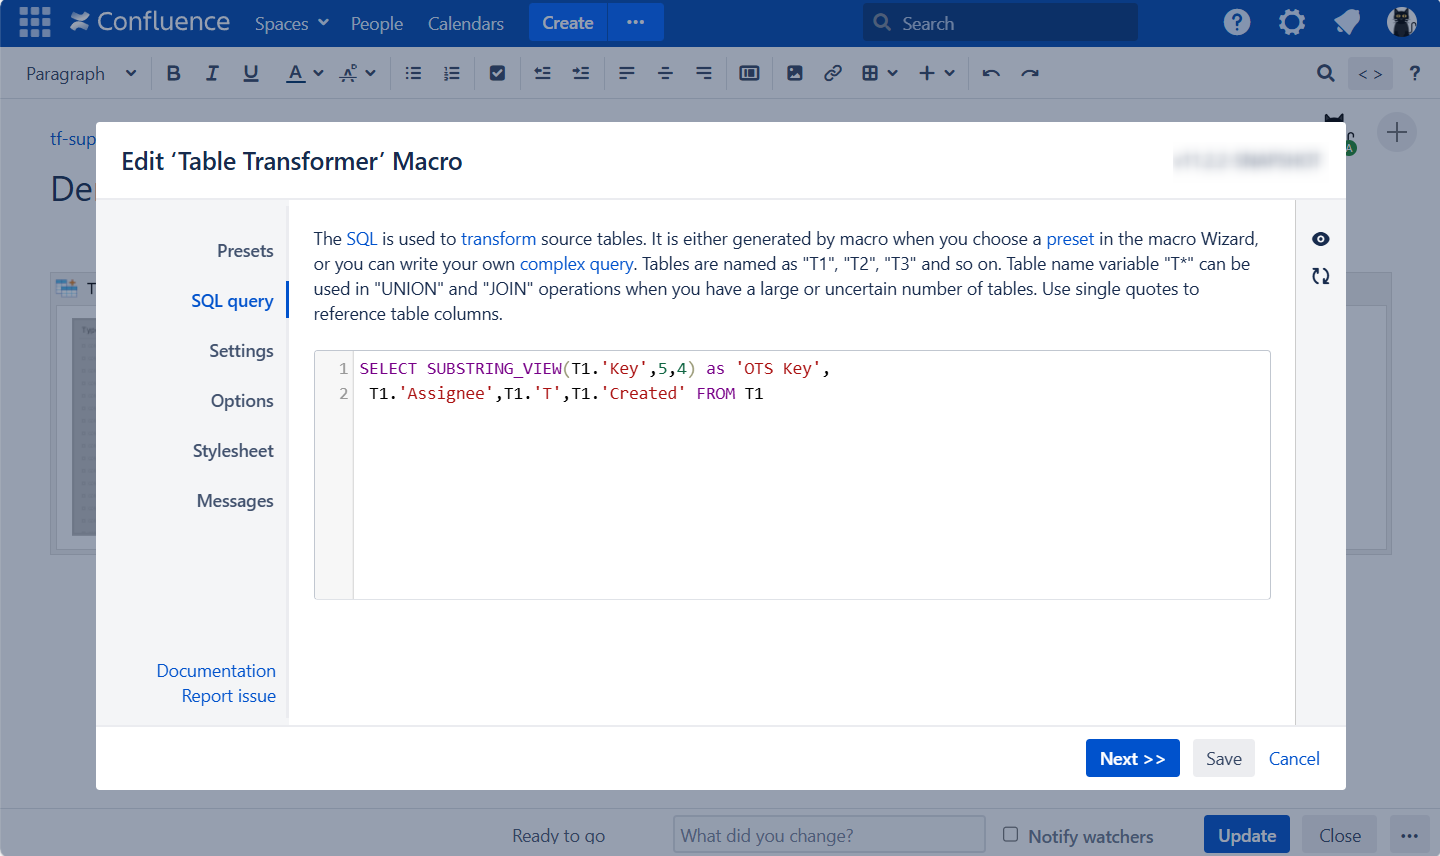Open the help question mark menu
This screenshot has width=1440, height=856.
coord(1237,22)
